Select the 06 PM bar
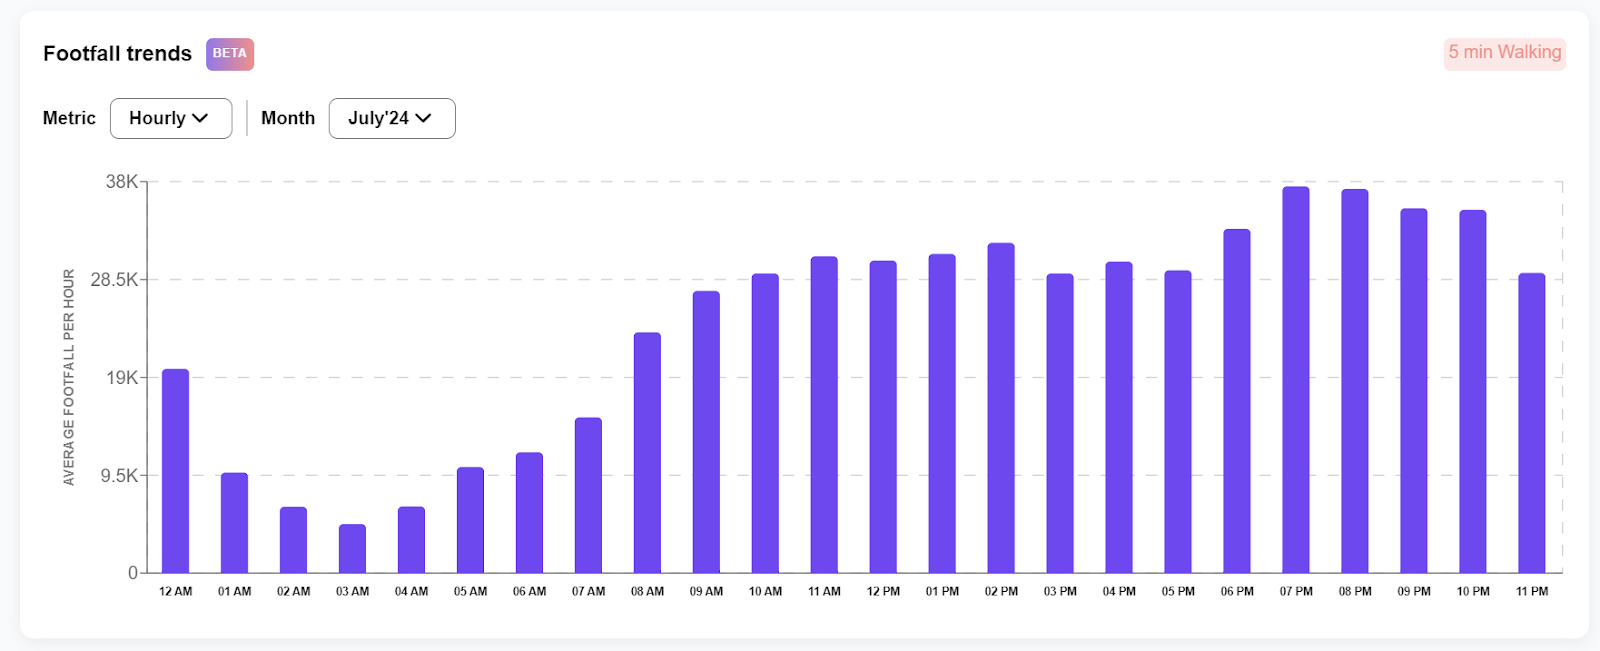The width and height of the screenshot is (1600, 651). click(x=1237, y=401)
